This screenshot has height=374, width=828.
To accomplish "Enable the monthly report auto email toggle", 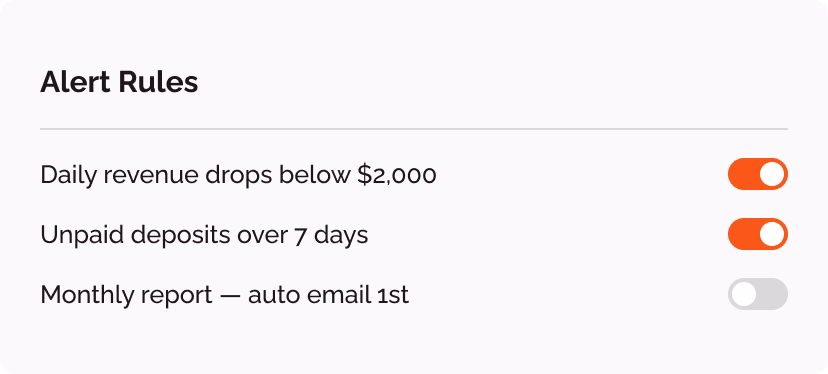I will tap(758, 294).
